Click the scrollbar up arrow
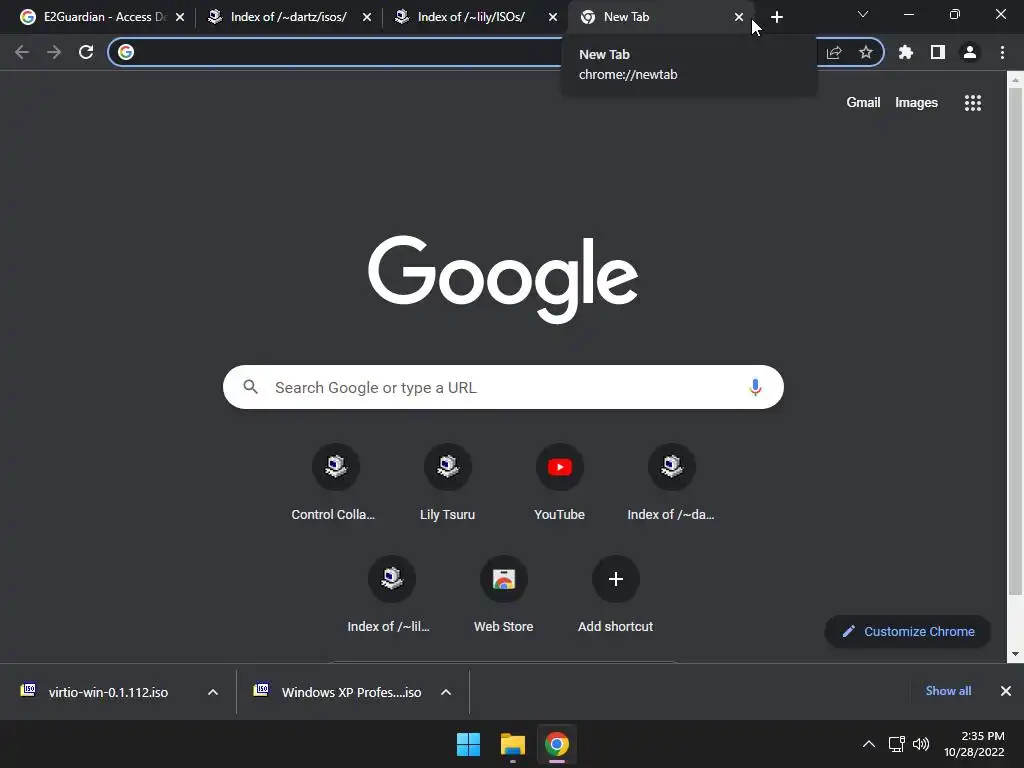This screenshot has height=768, width=1024. (1015, 80)
